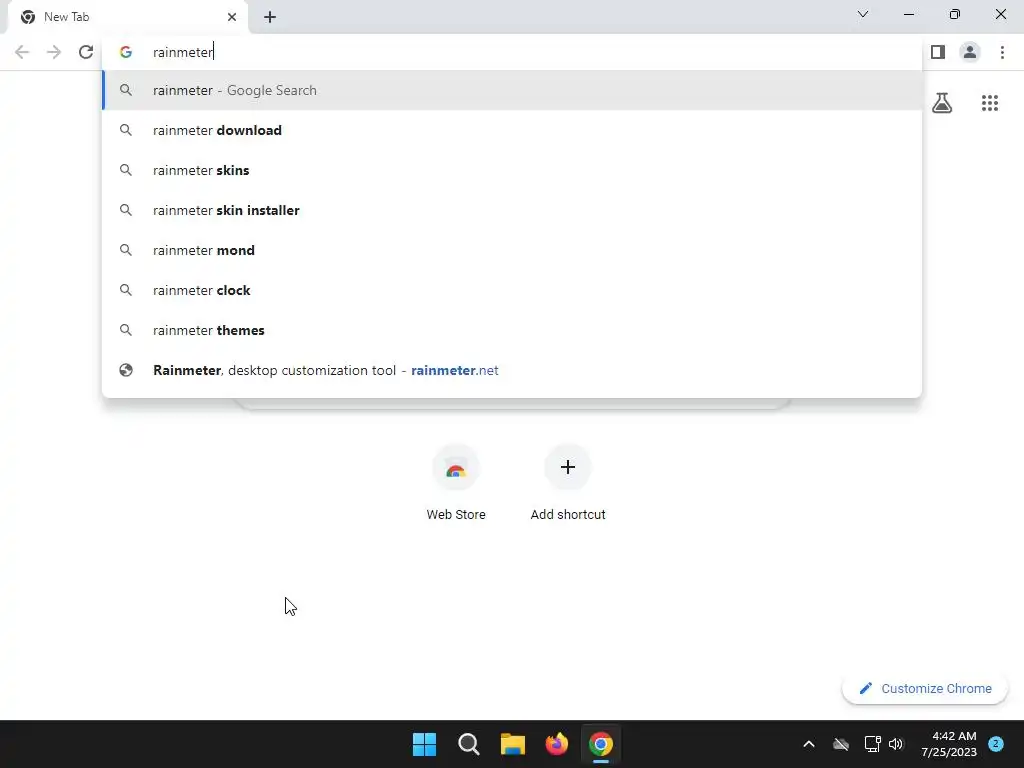This screenshot has width=1024, height=768.
Task: Choose 'rainmeter themes' suggestion
Action: tap(512, 330)
